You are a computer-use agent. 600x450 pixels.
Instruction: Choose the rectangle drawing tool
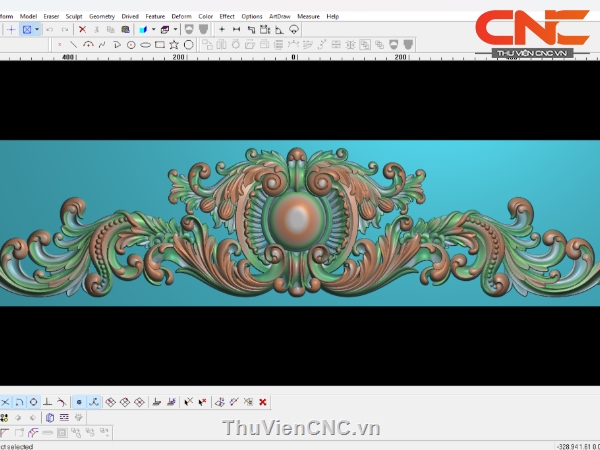(160, 45)
